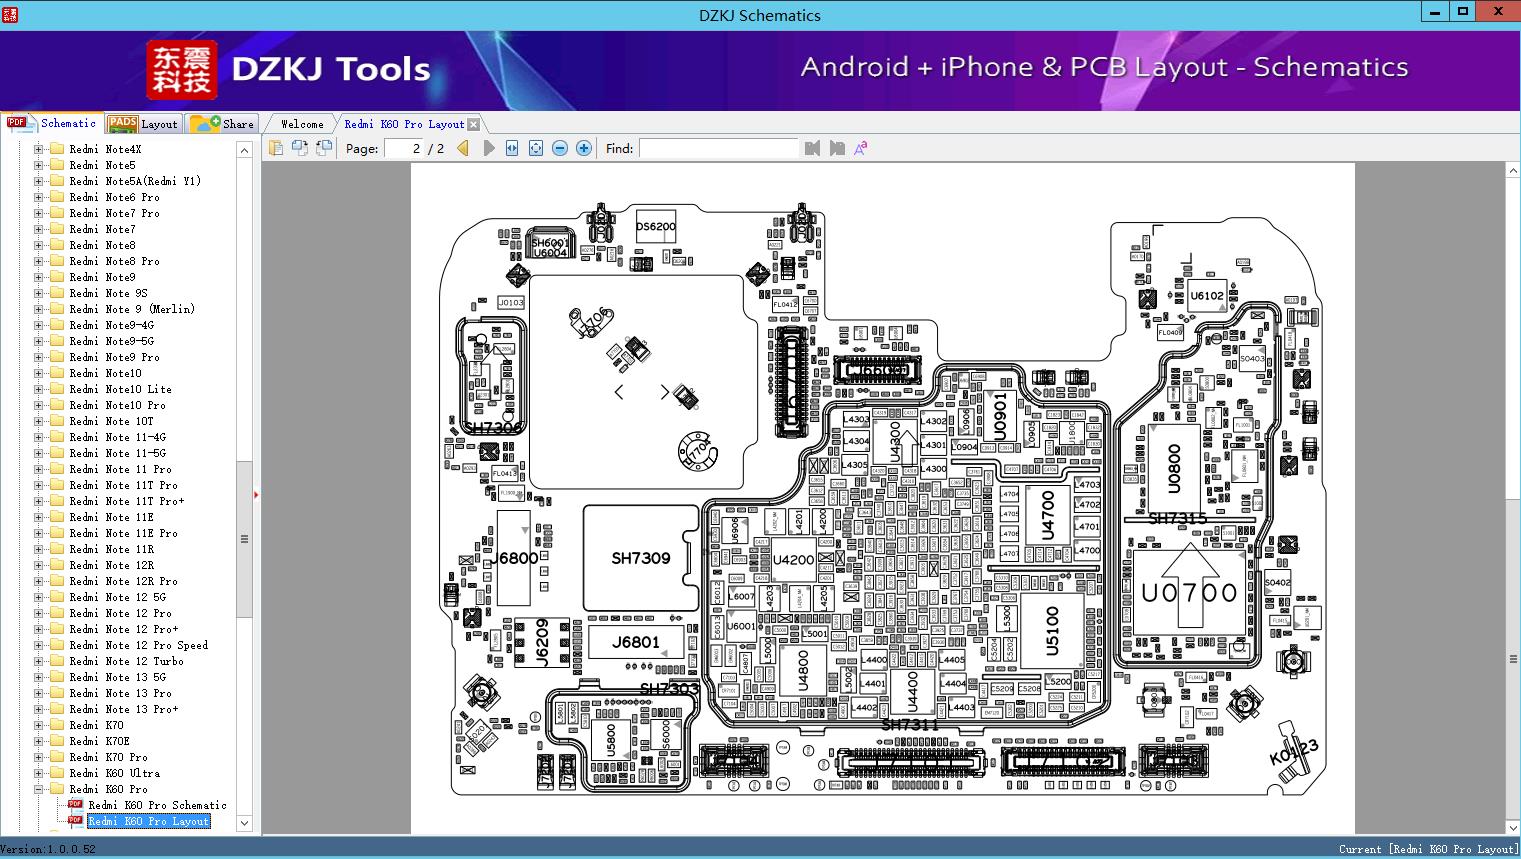Click the yellow document icon beside Page label
The height and width of the screenshot is (859, 1521).
click(x=276, y=148)
